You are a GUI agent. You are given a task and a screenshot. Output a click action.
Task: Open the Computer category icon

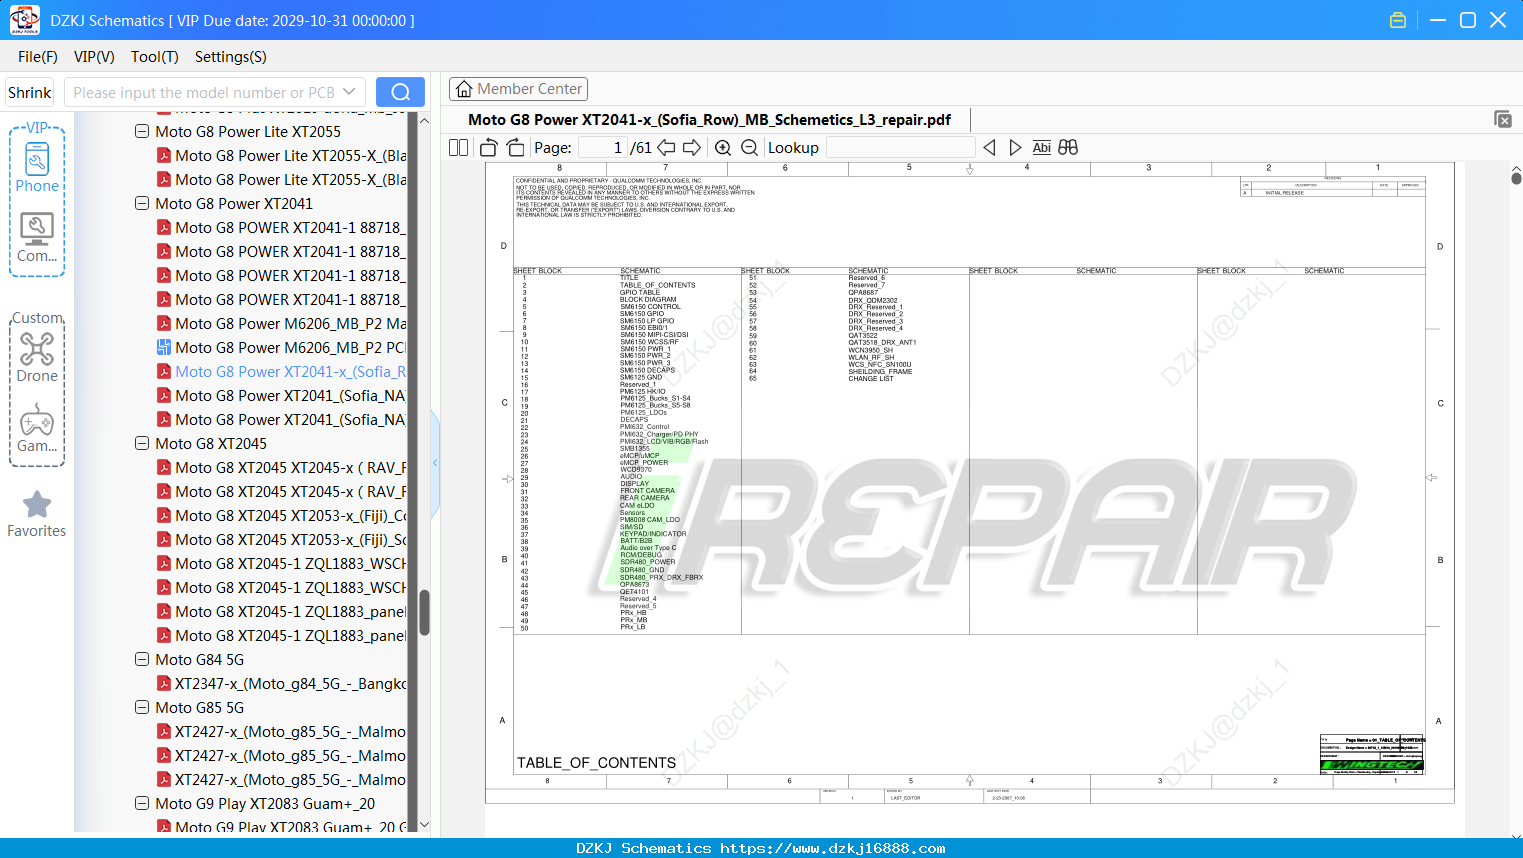point(37,238)
